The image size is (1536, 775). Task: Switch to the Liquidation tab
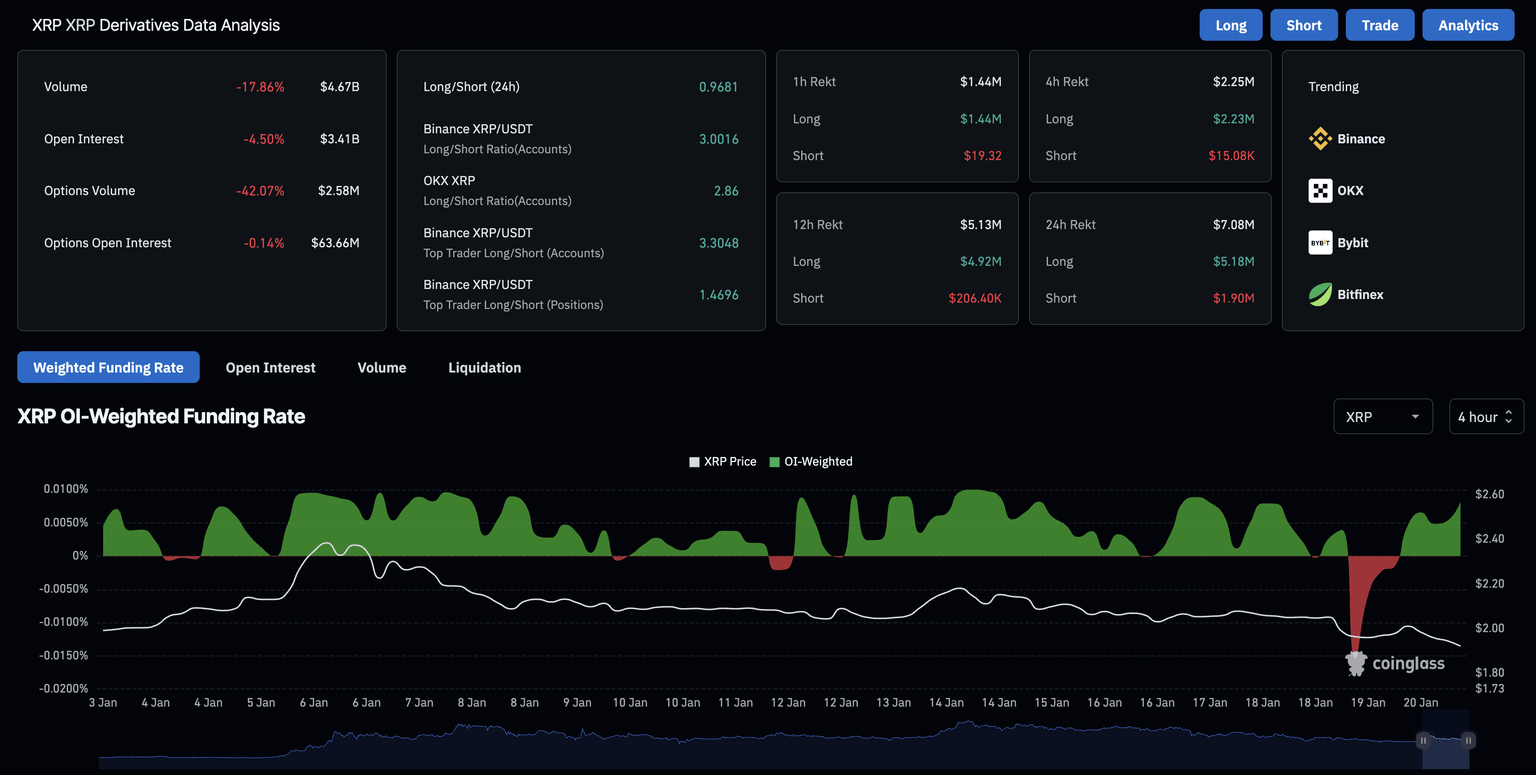[484, 368]
